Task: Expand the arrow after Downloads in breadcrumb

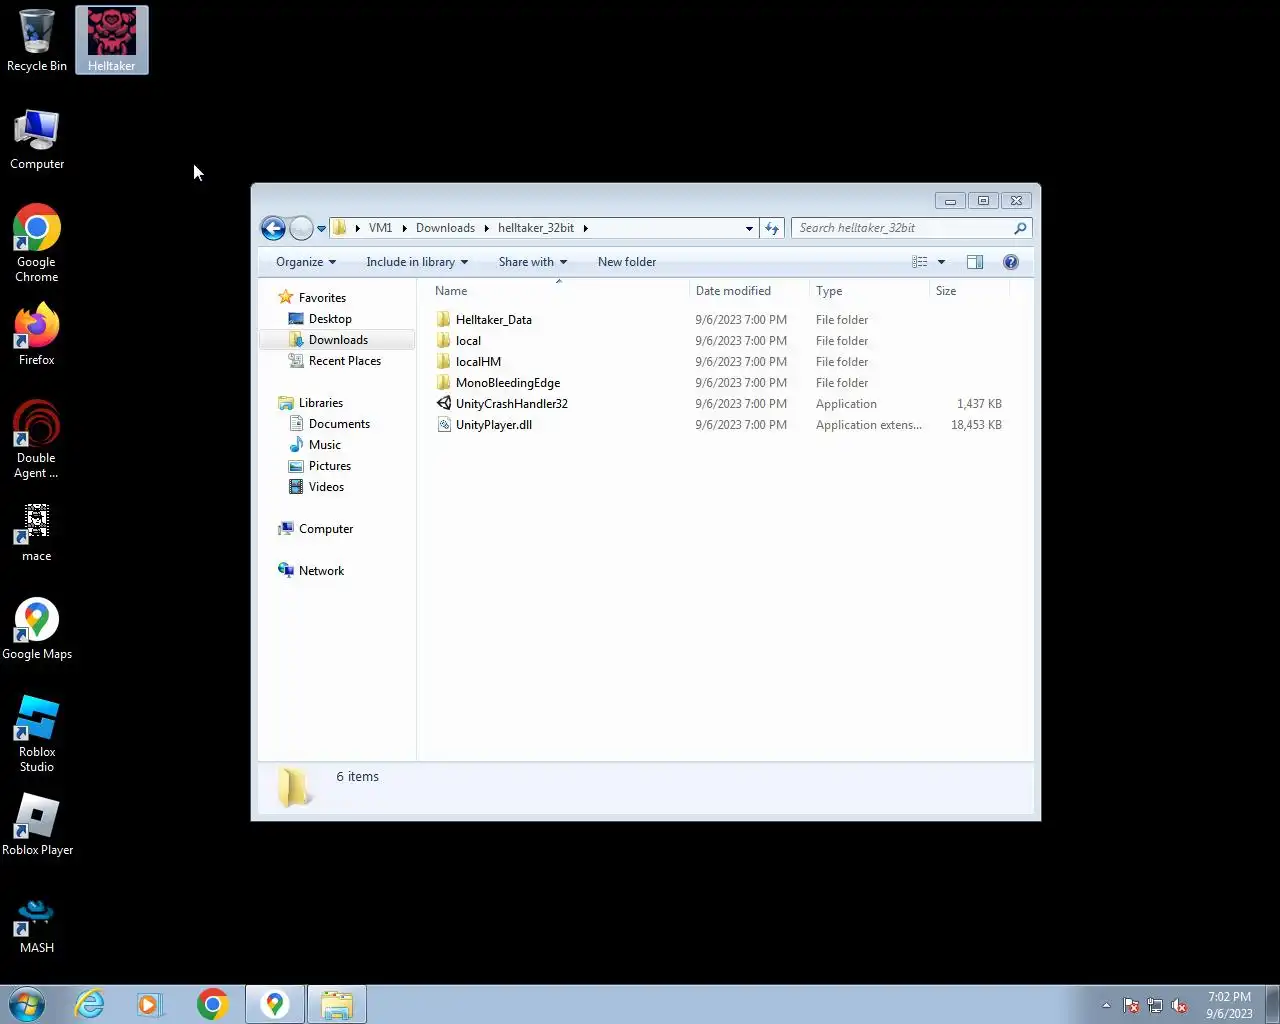Action: [x=487, y=228]
